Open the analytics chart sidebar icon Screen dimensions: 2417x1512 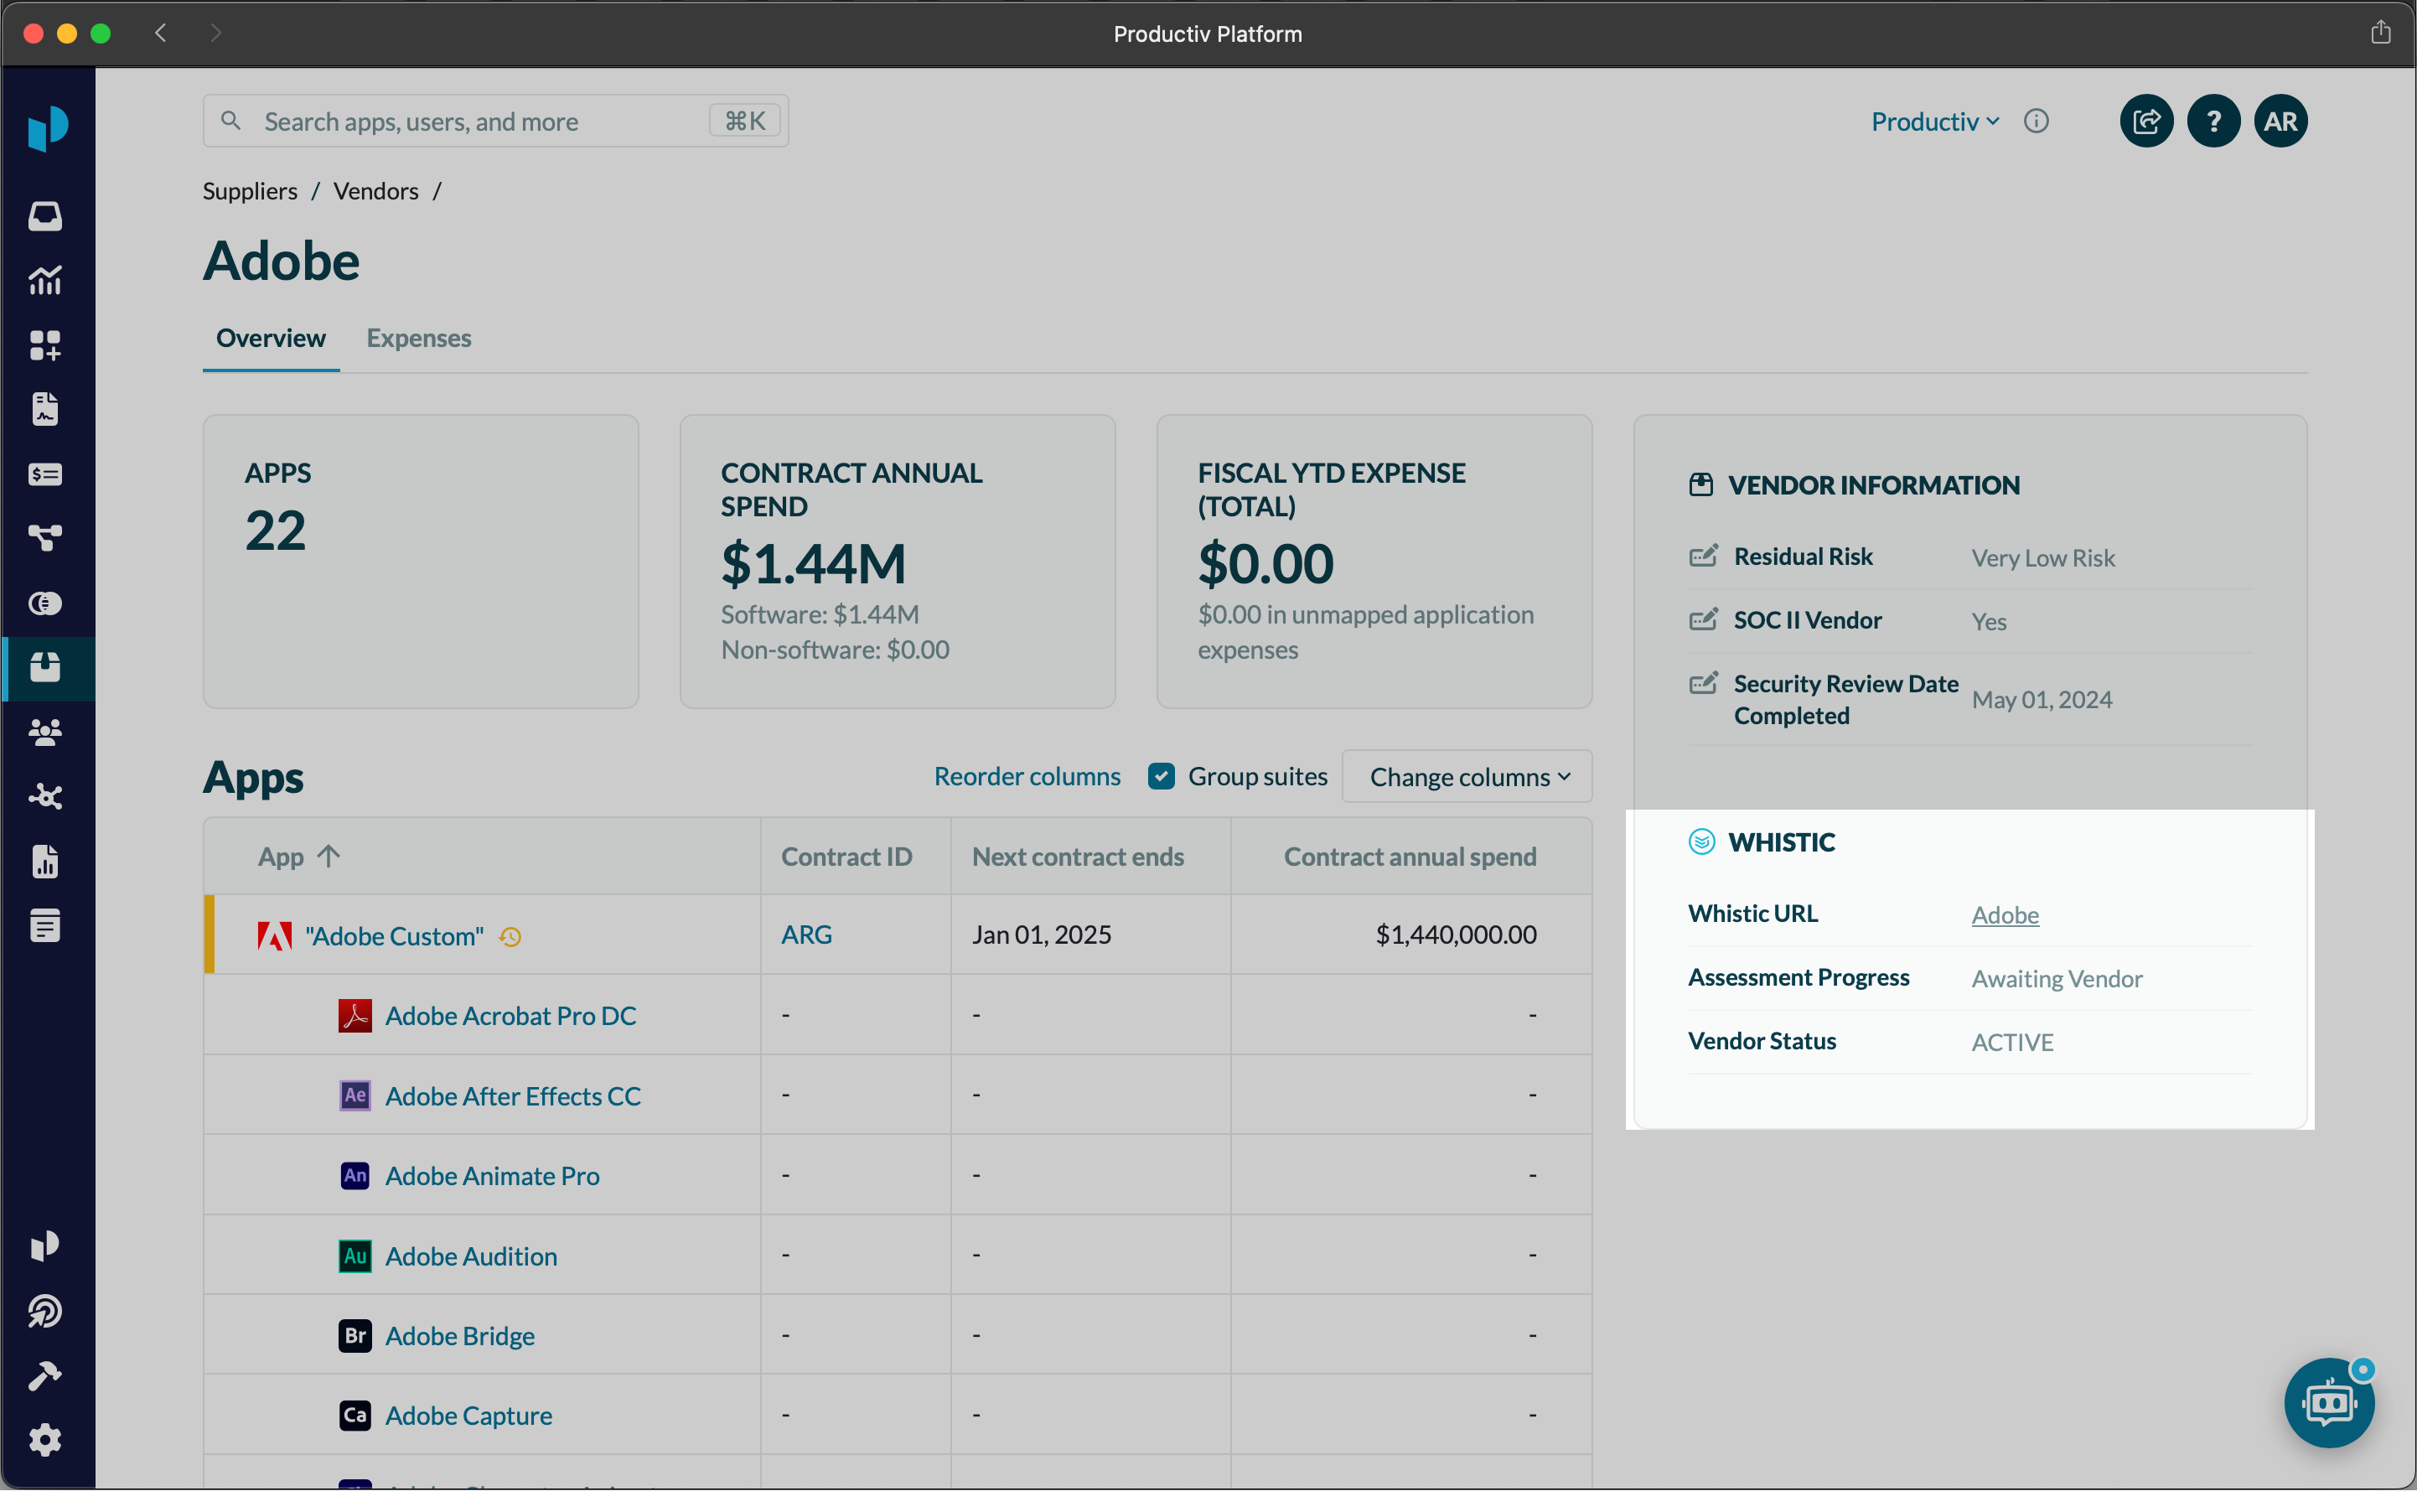pos(45,281)
